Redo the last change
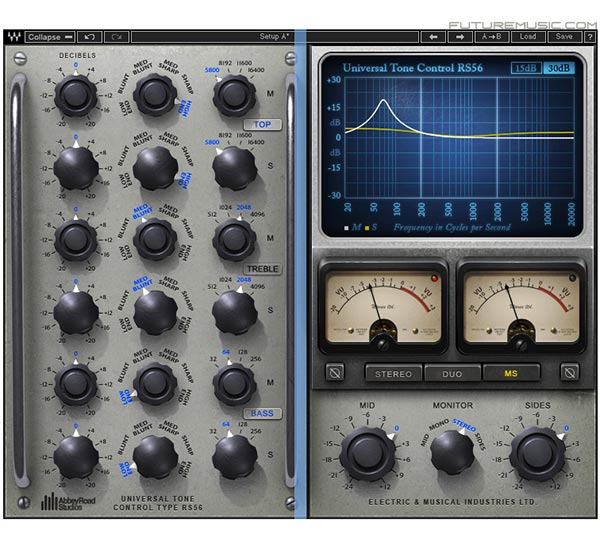 117,37
